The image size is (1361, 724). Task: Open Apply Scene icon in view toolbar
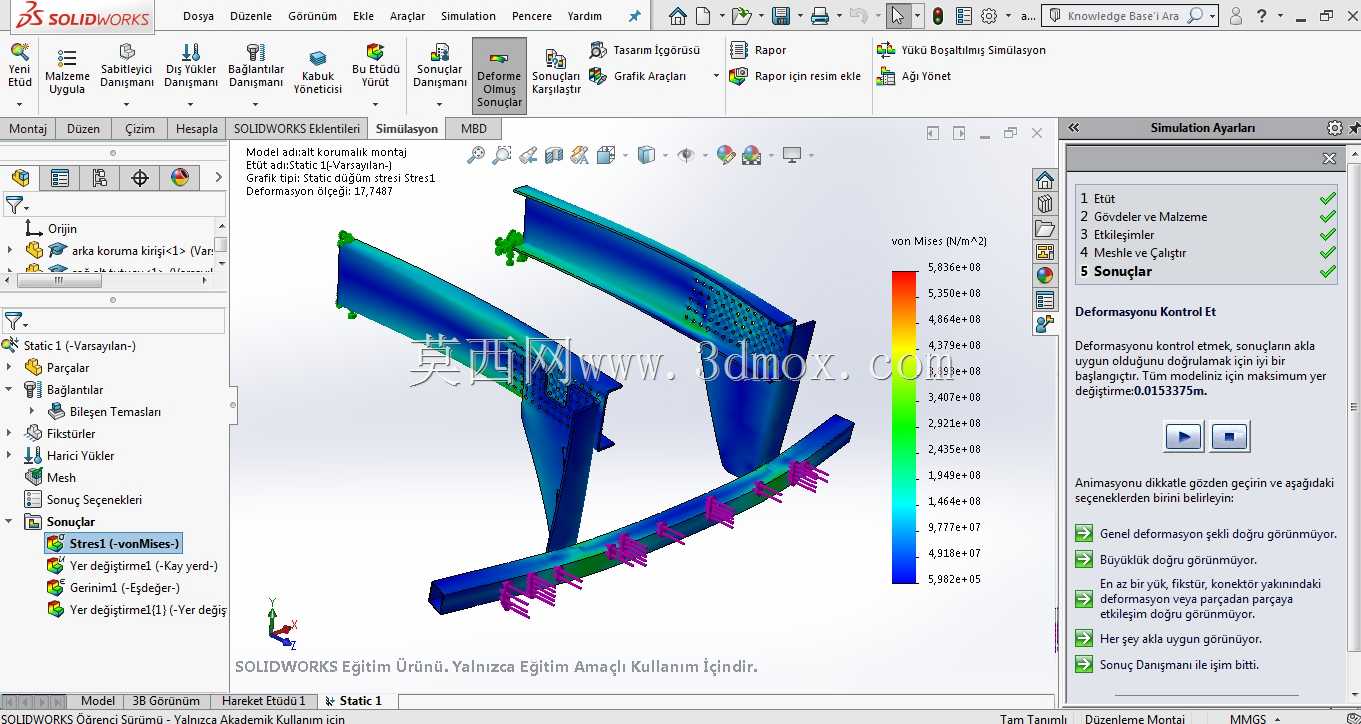coord(752,155)
